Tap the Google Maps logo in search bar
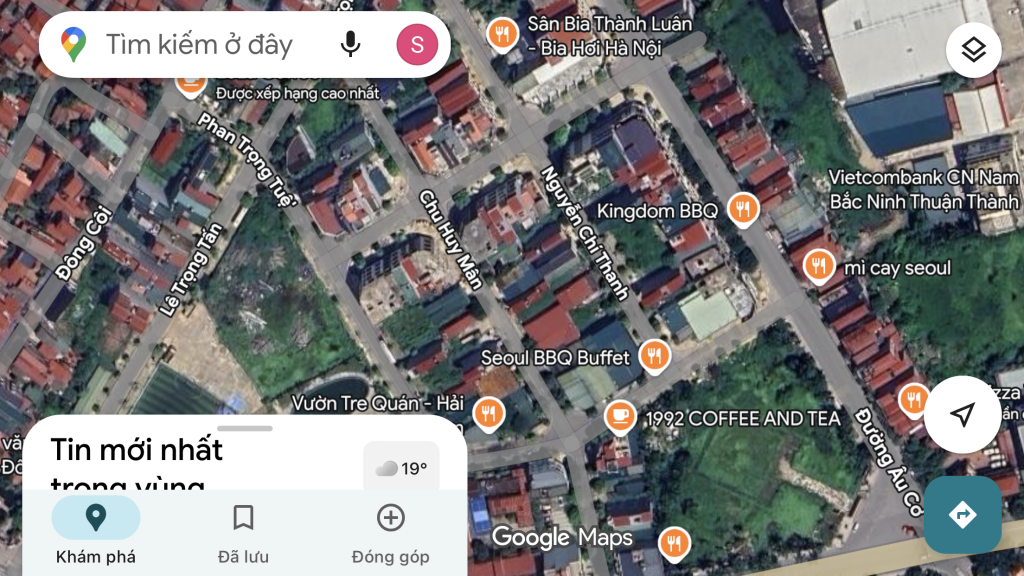 coord(73,44)
